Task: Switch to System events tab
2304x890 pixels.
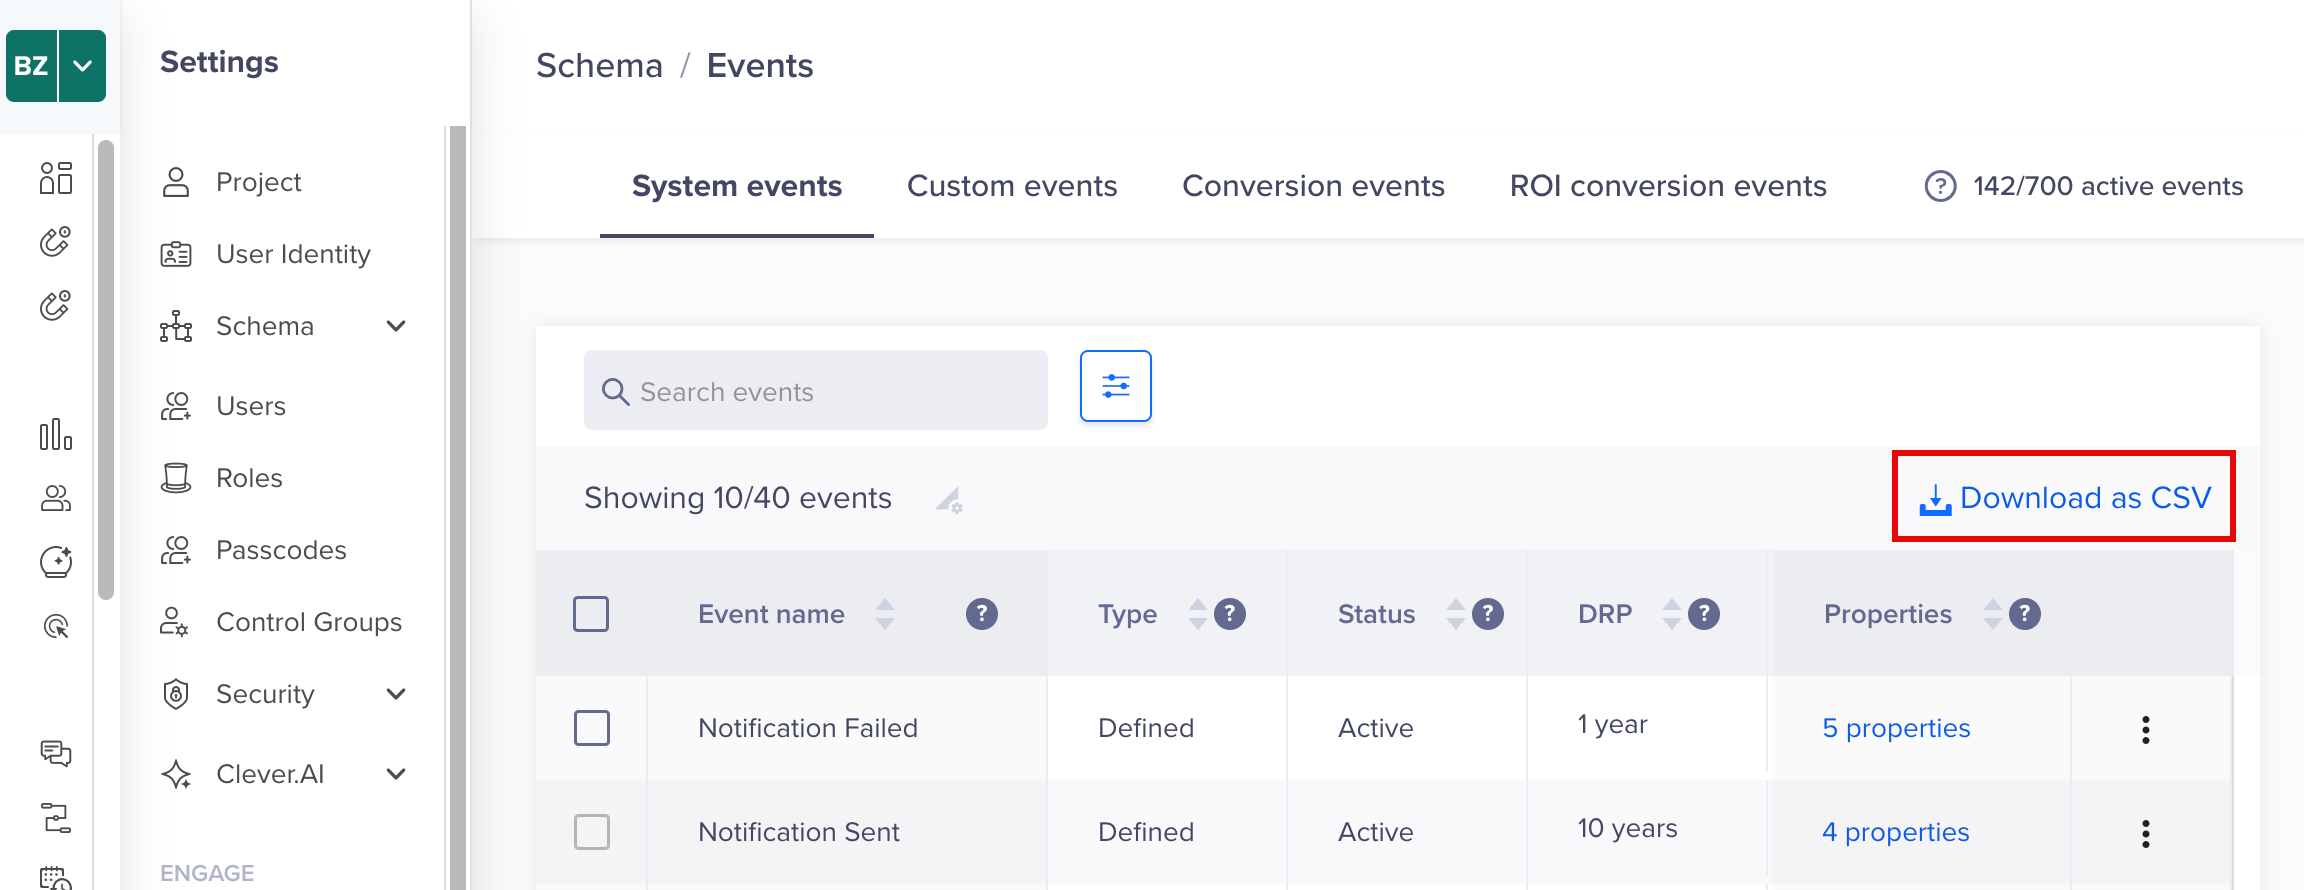Action: point(737,186)
